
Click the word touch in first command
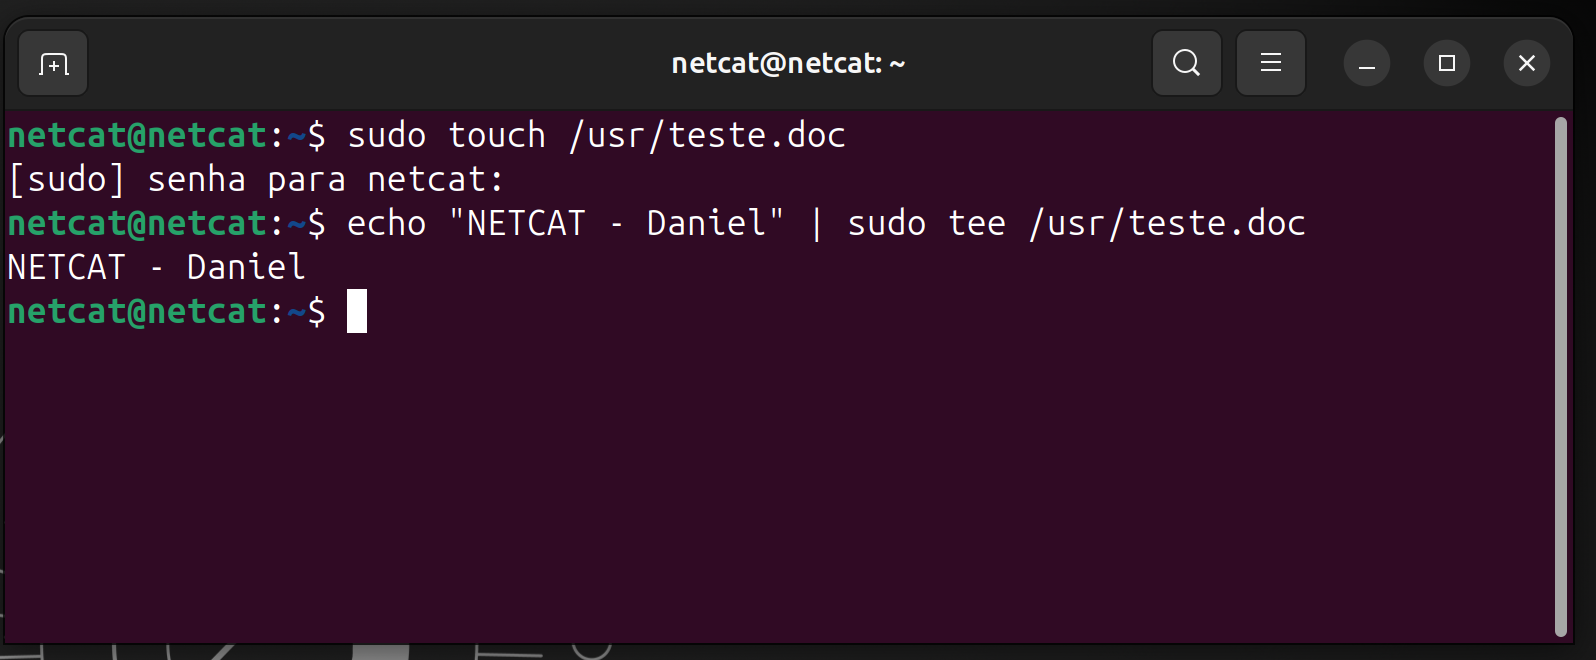point(497,135)
